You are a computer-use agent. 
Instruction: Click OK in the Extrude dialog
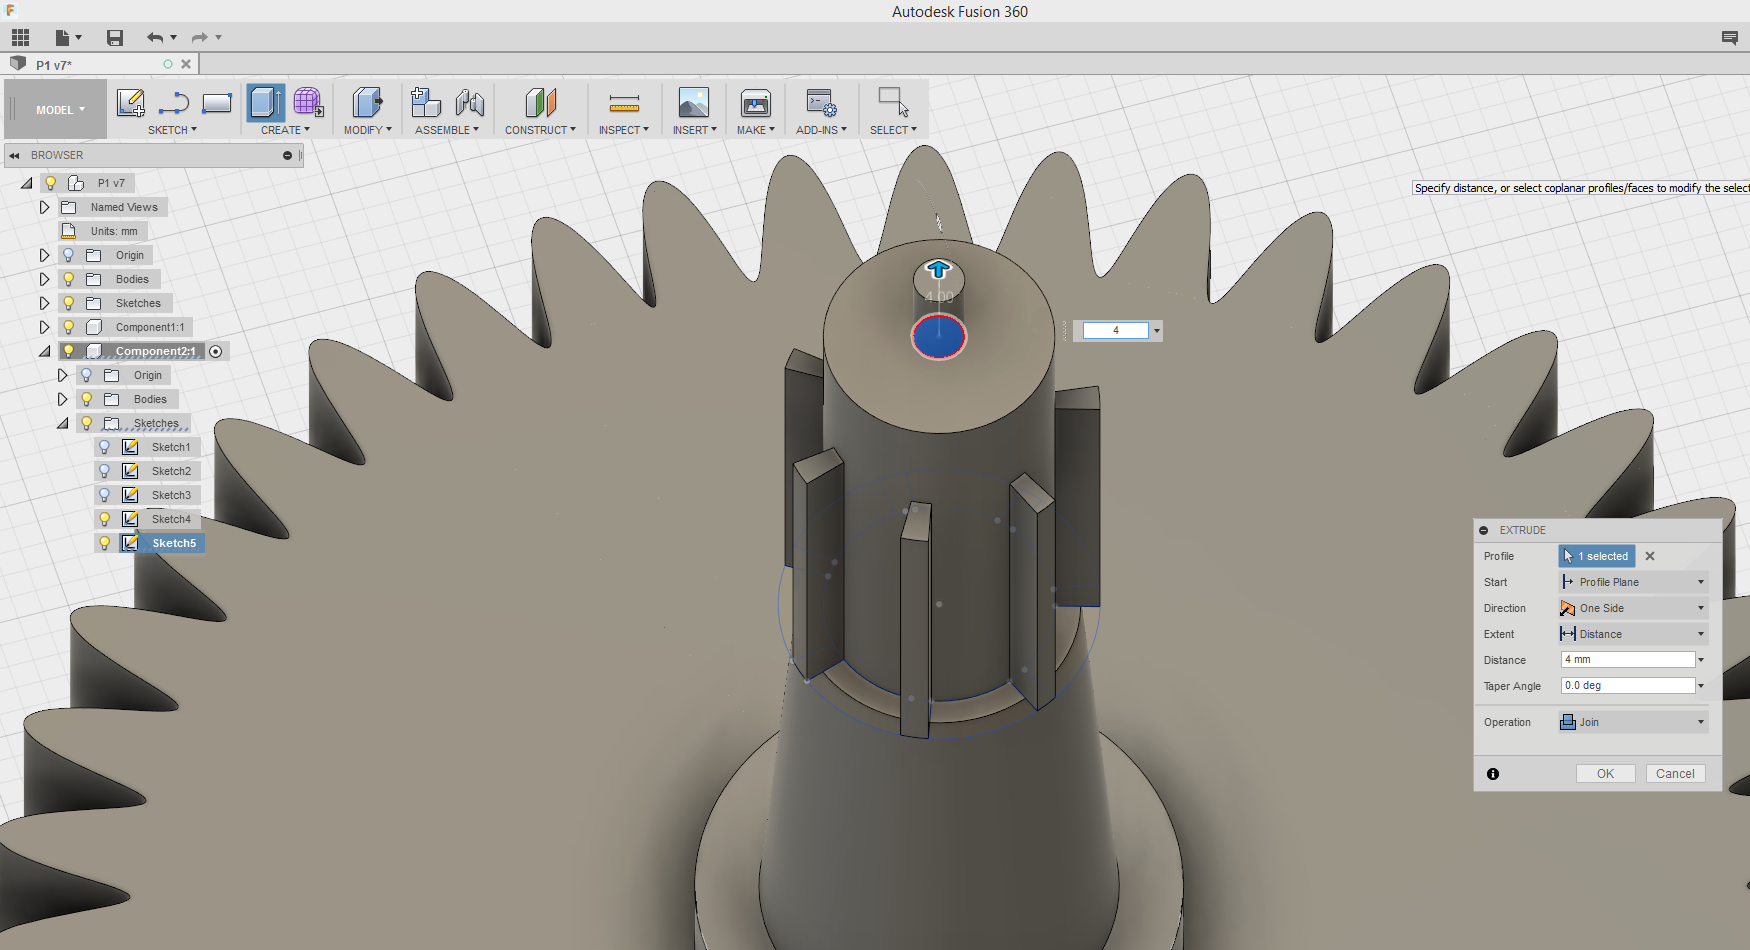click(1605, 774)
